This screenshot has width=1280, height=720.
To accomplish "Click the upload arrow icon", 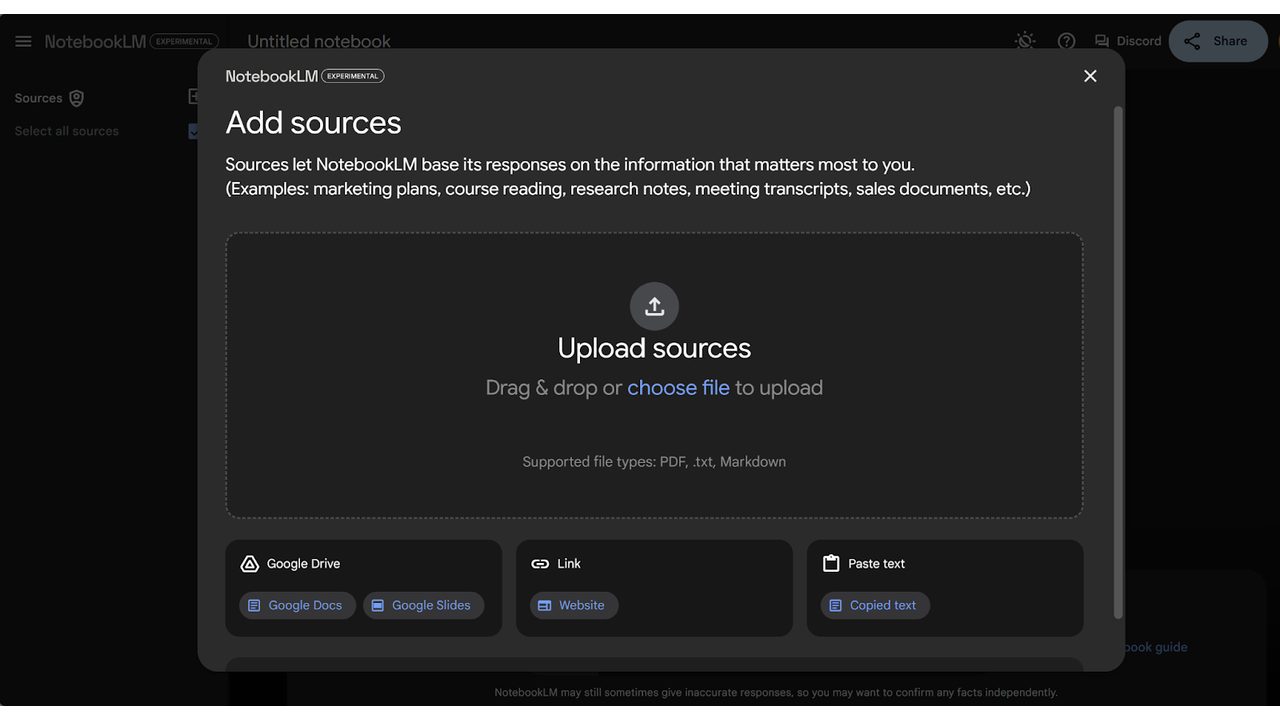I will pyautogui.click(x=654, y=306).
